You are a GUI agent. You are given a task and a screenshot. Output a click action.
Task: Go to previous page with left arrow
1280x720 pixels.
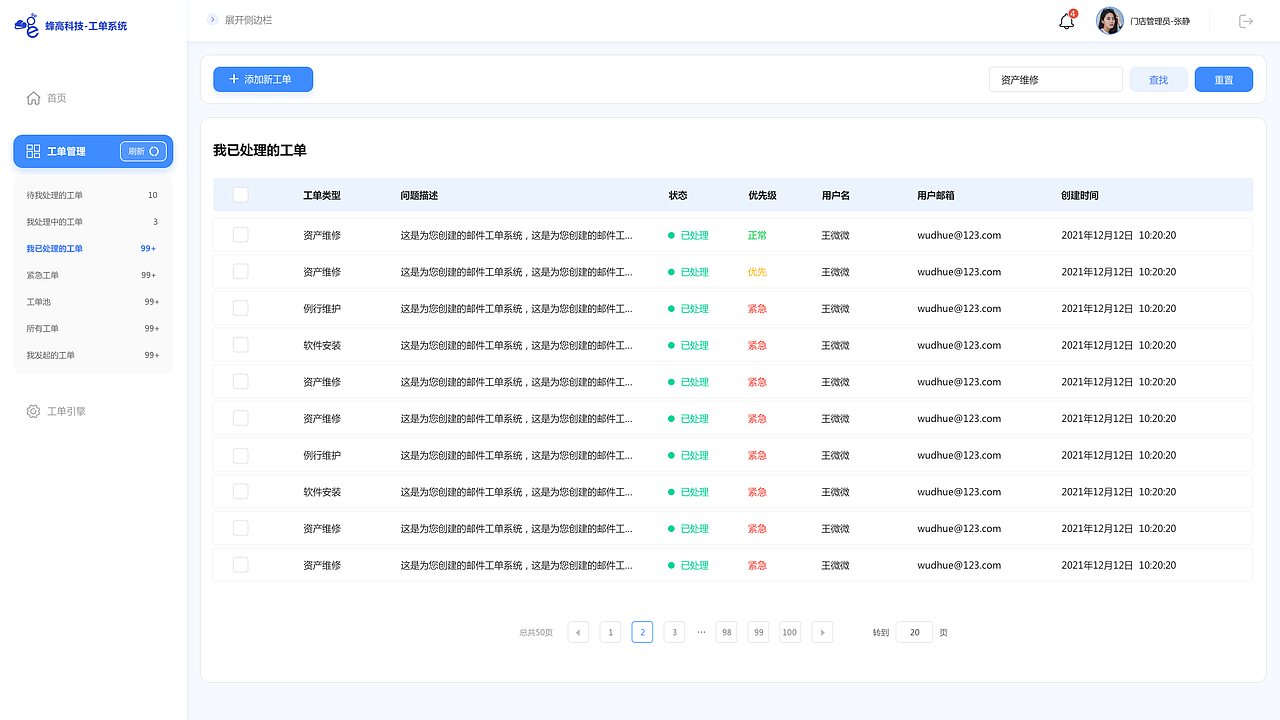point(578,632)
